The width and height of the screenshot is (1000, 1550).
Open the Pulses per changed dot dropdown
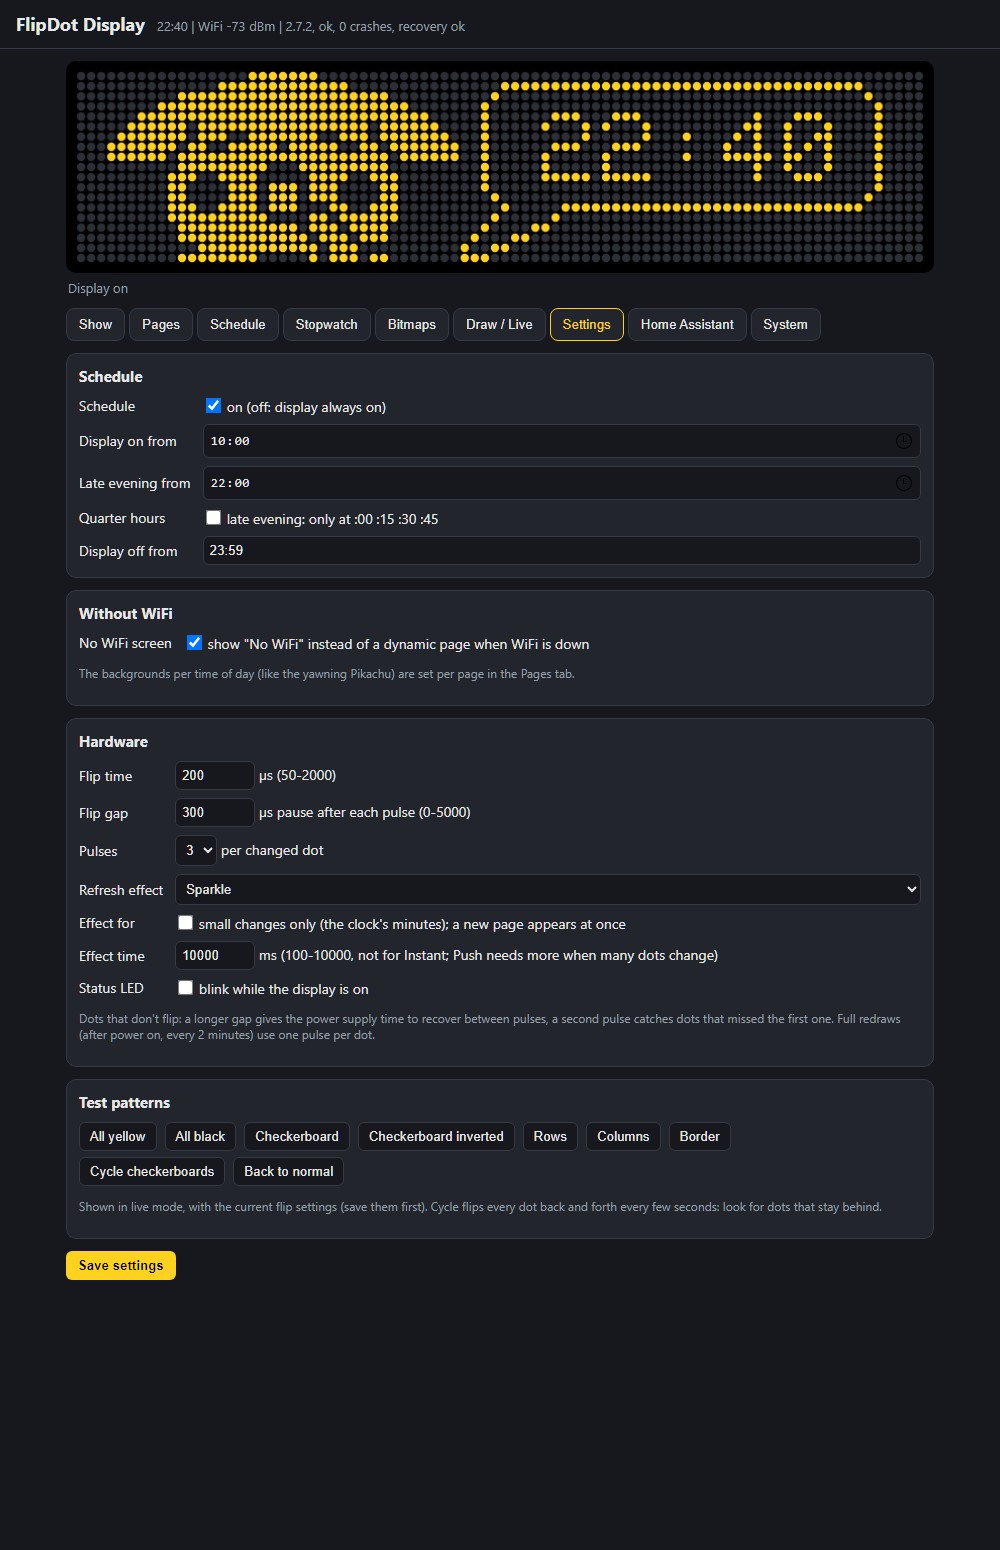click(x=195, y=851)
